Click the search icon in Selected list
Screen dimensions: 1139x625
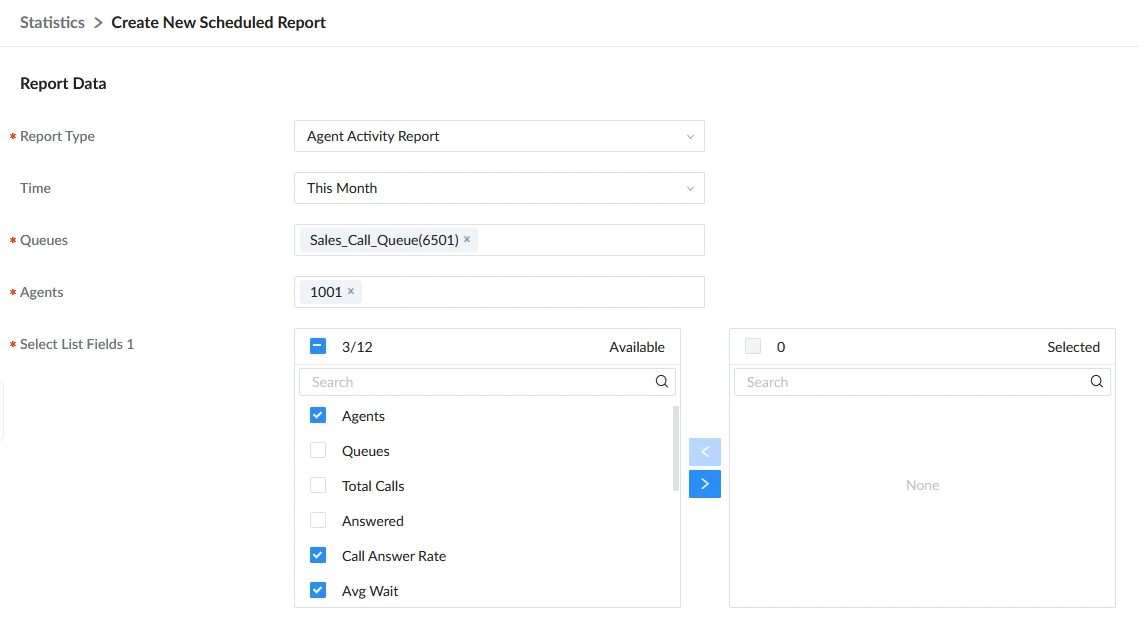[x=1096, y=382]
